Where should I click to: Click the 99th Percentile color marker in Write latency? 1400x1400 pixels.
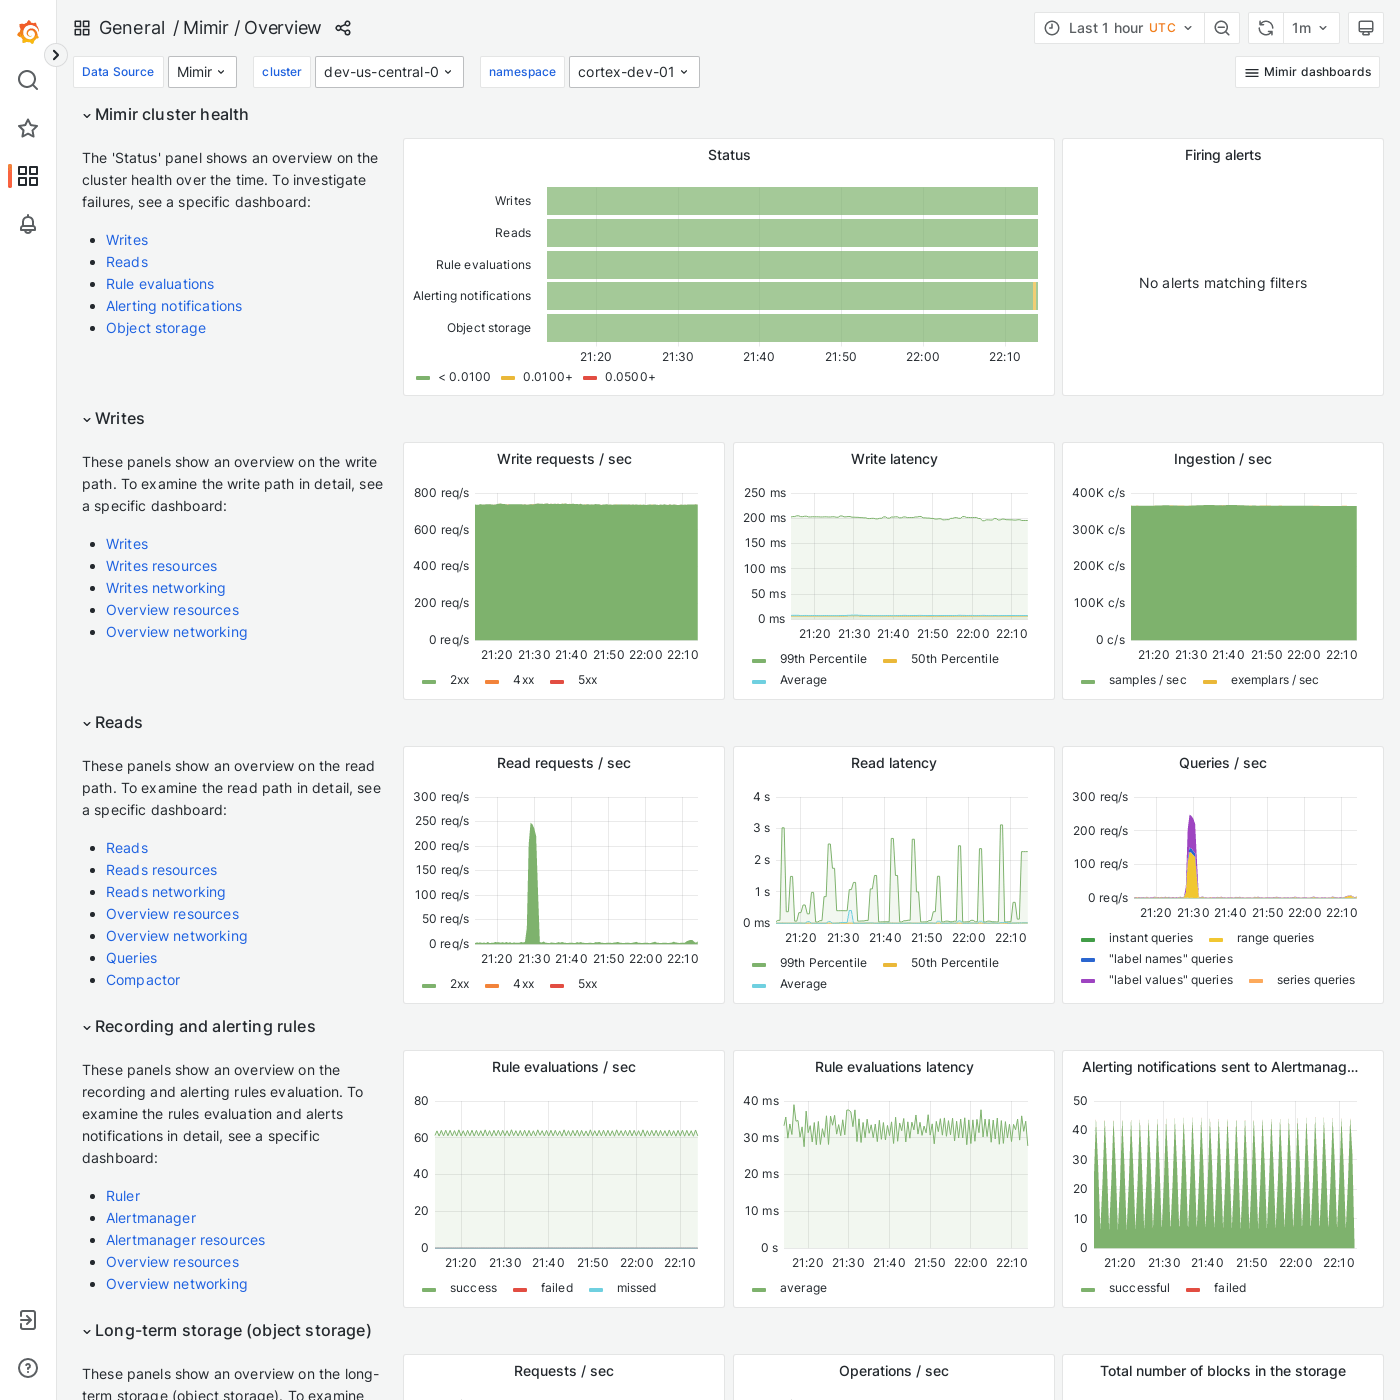click(x=758, y=659)
